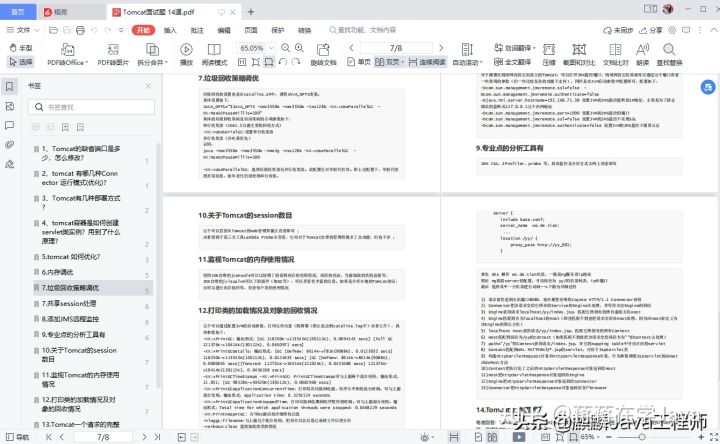720x444 pixels.
Task: Click the 书签查找 bookmark search field
Action: pyautogui.click(x=91, y=107)
